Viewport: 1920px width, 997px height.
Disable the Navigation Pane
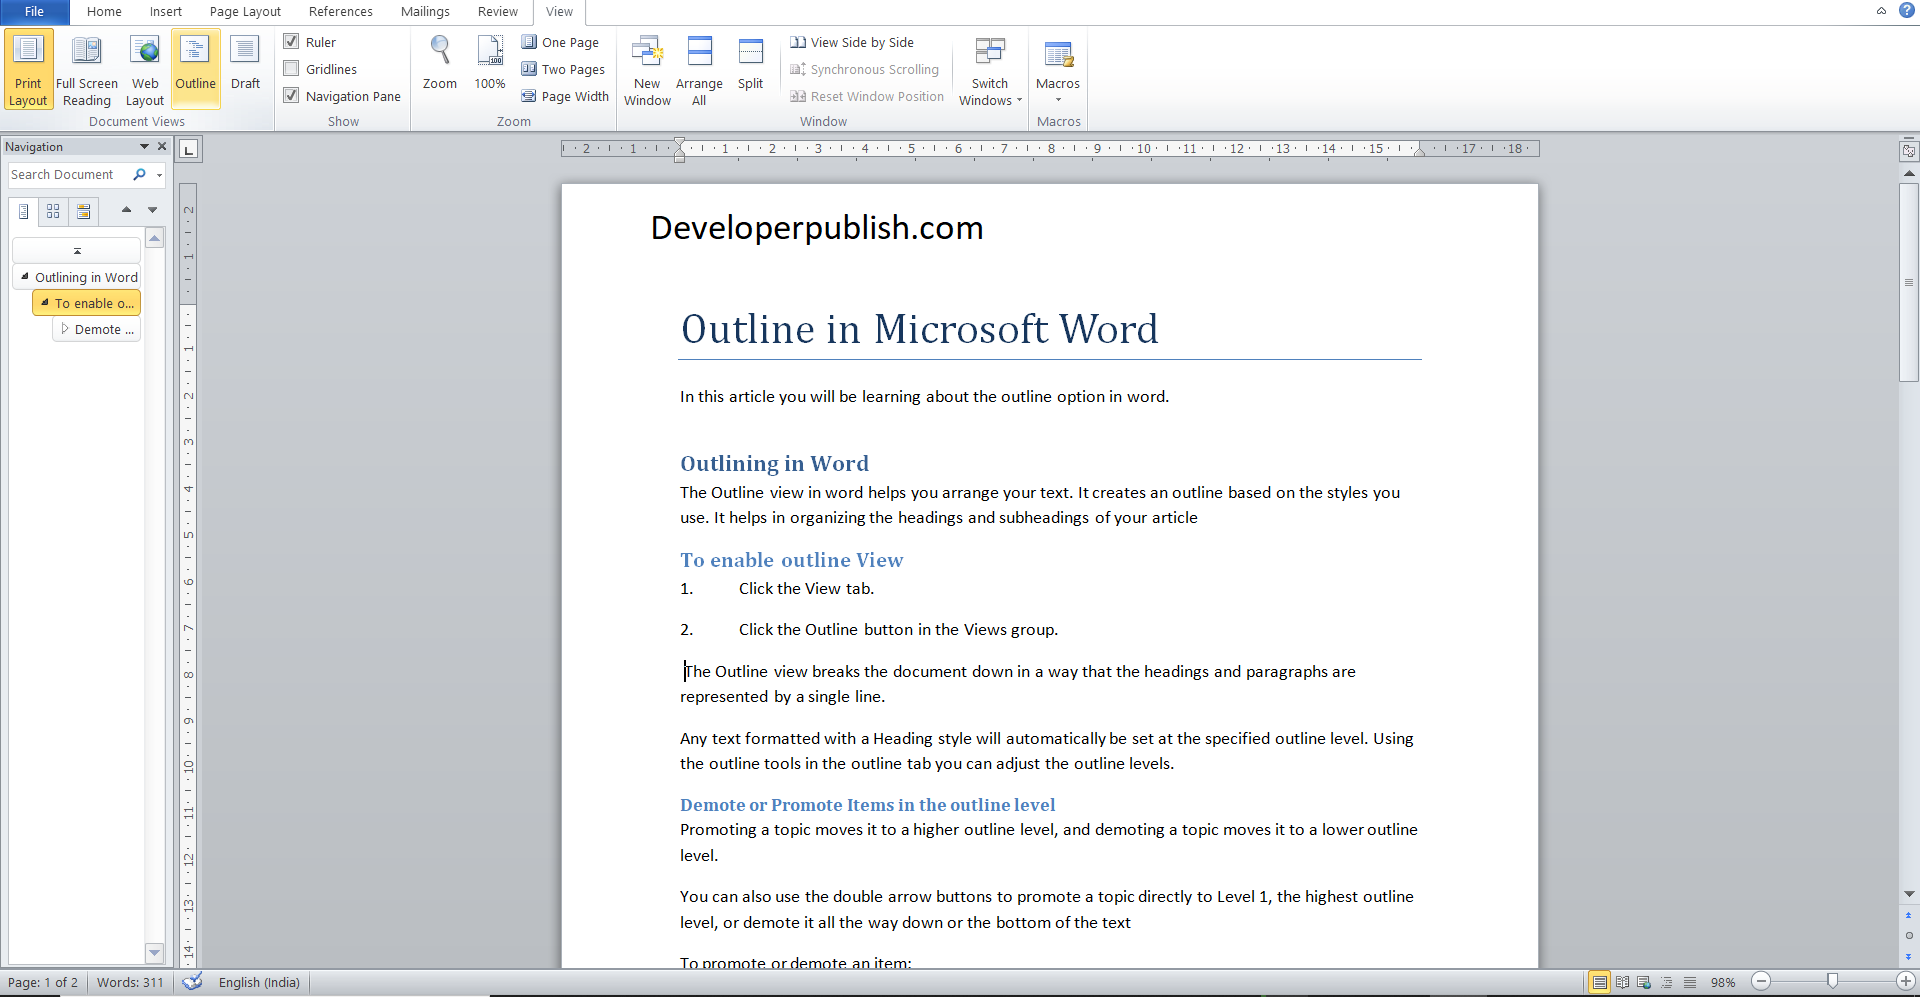[292, 95]
